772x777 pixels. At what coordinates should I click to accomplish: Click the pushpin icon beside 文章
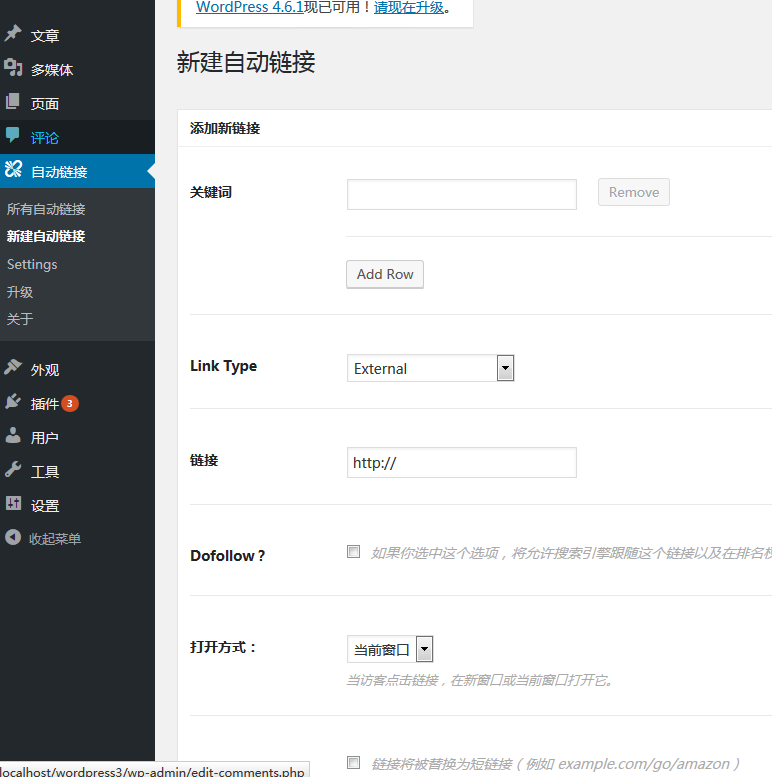[13, 35]
